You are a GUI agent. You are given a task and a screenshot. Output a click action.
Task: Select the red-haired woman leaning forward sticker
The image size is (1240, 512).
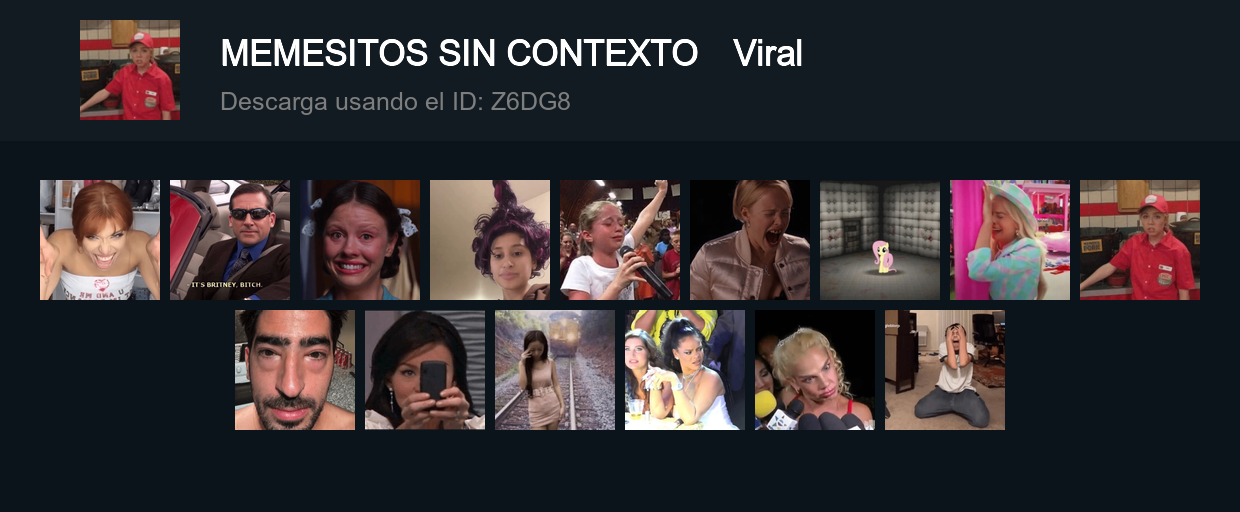pos(100,240)
